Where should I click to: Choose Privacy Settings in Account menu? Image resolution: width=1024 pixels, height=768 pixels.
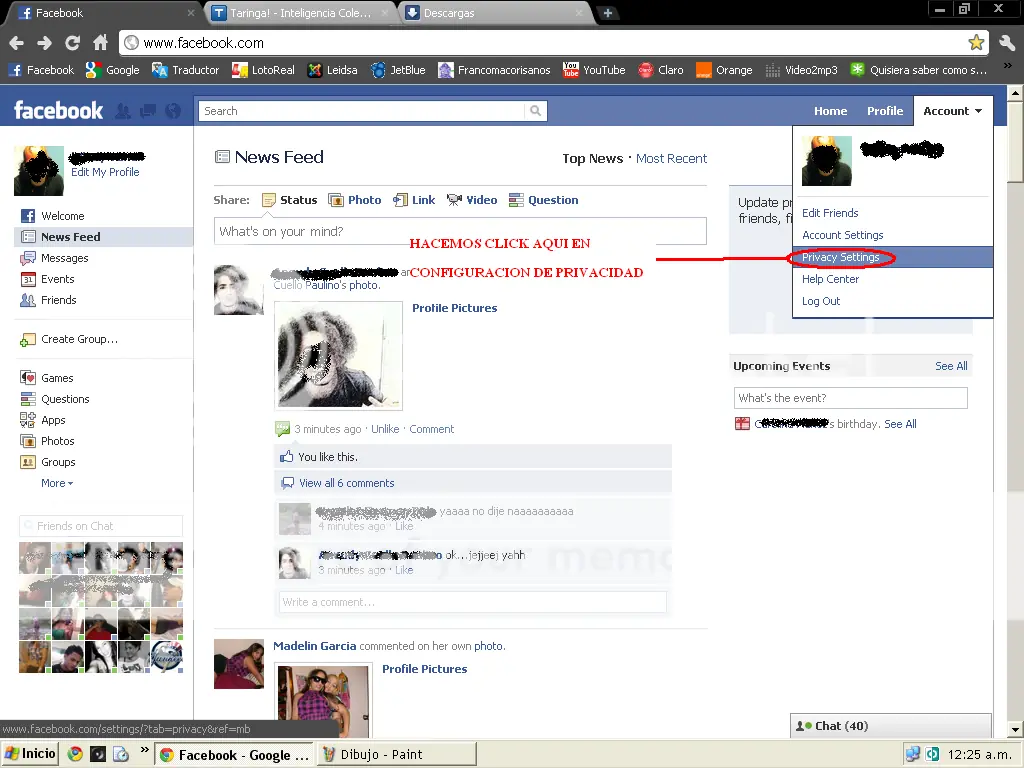(x=893, y=257)
